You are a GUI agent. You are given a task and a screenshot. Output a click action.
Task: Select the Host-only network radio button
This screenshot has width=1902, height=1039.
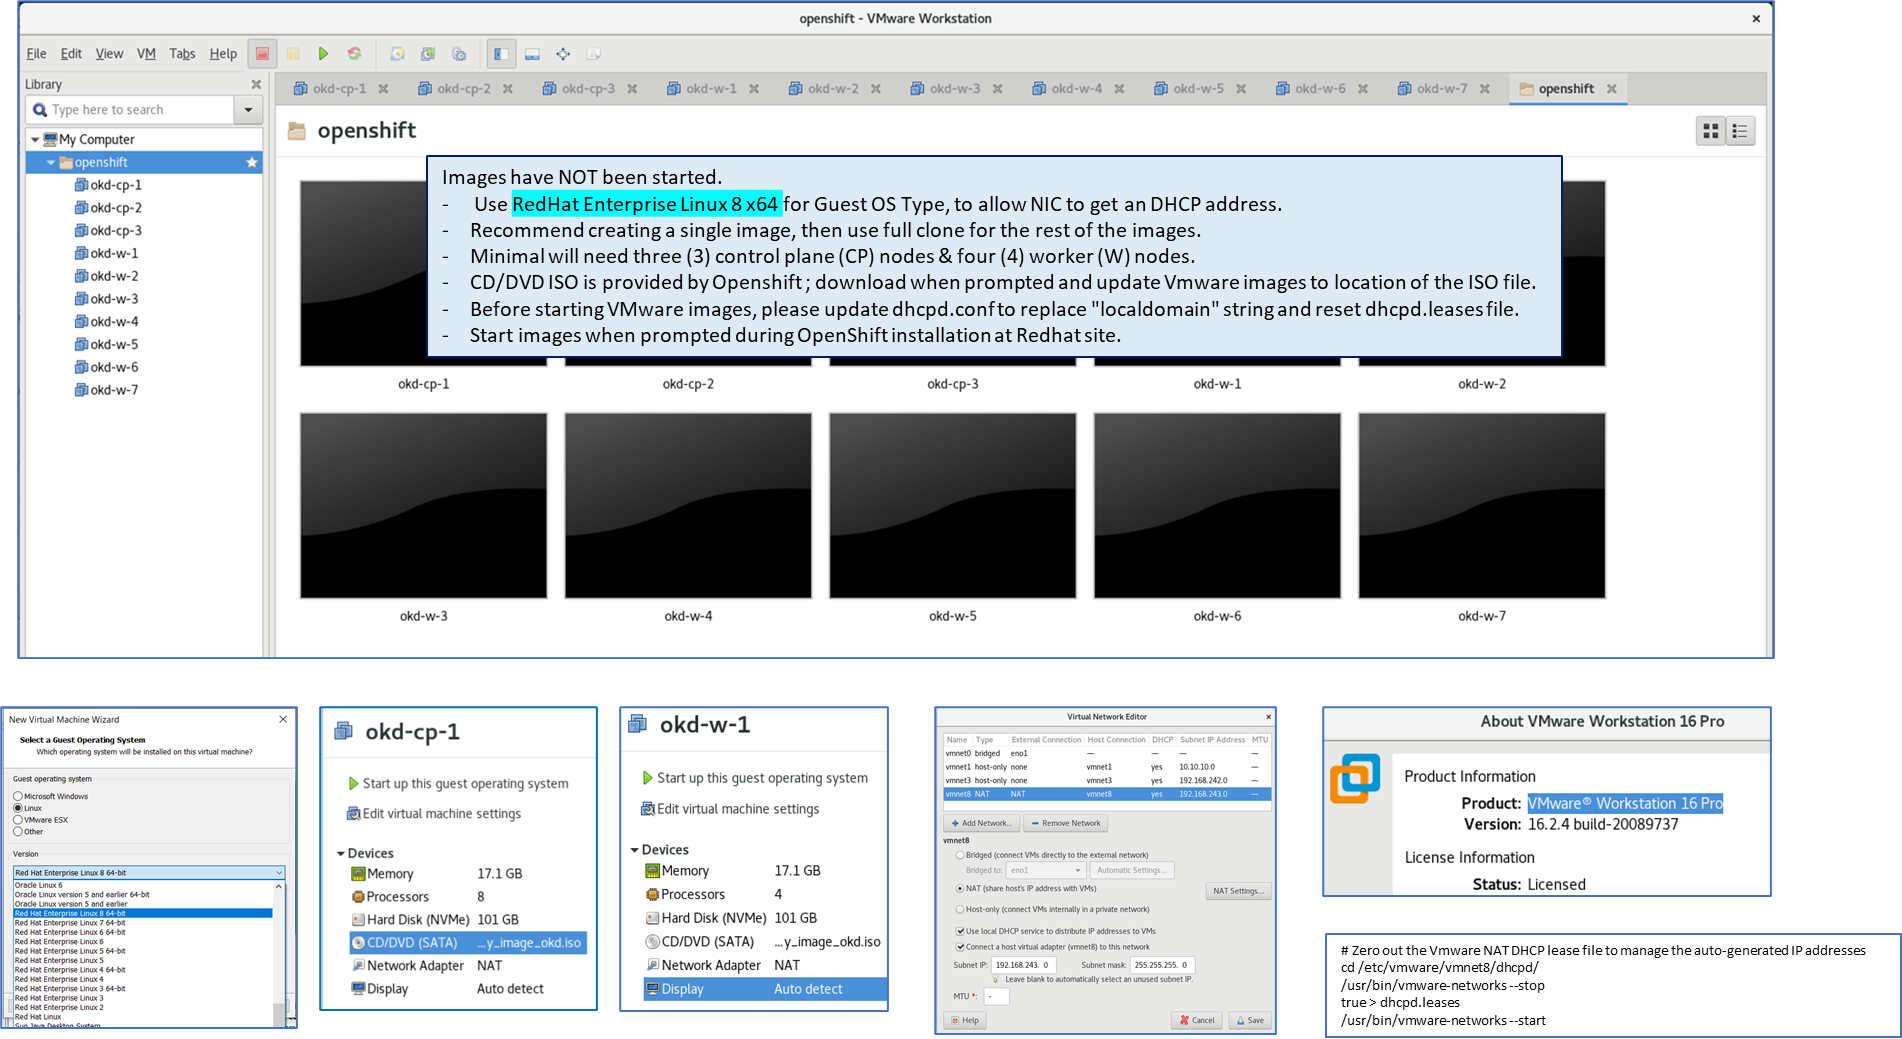click(x=960, y=909)
